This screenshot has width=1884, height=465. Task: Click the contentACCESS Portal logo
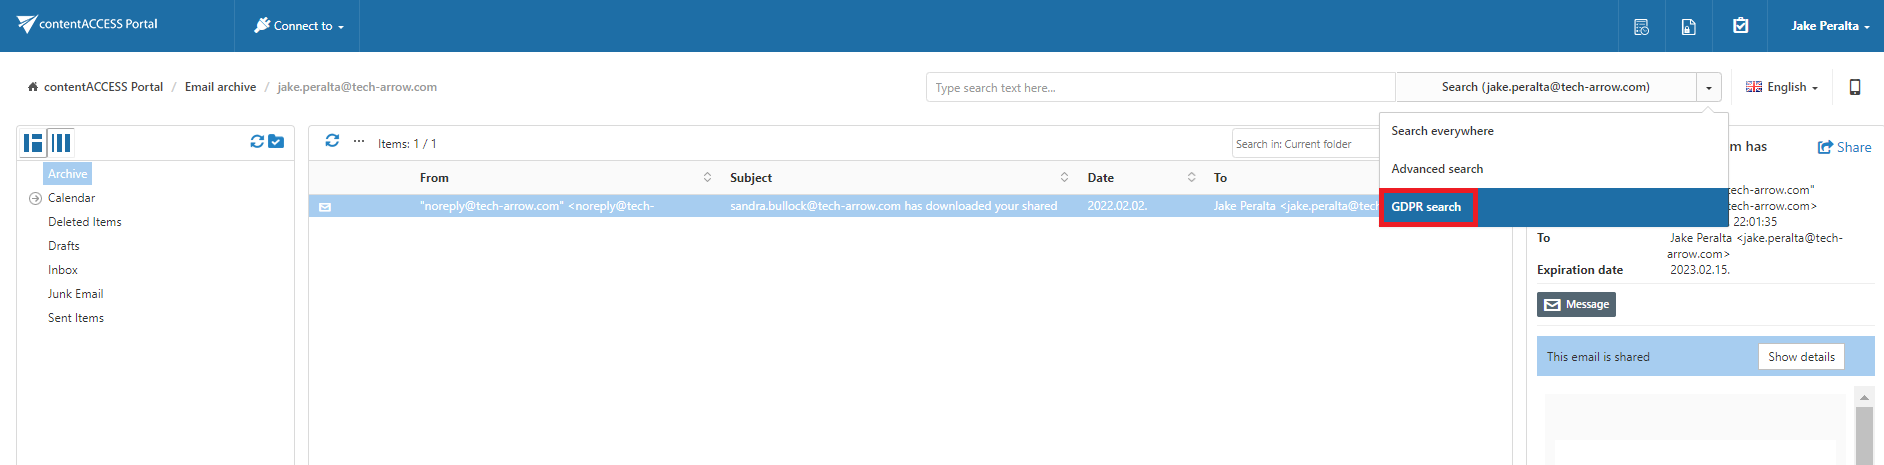pos(87,24)
